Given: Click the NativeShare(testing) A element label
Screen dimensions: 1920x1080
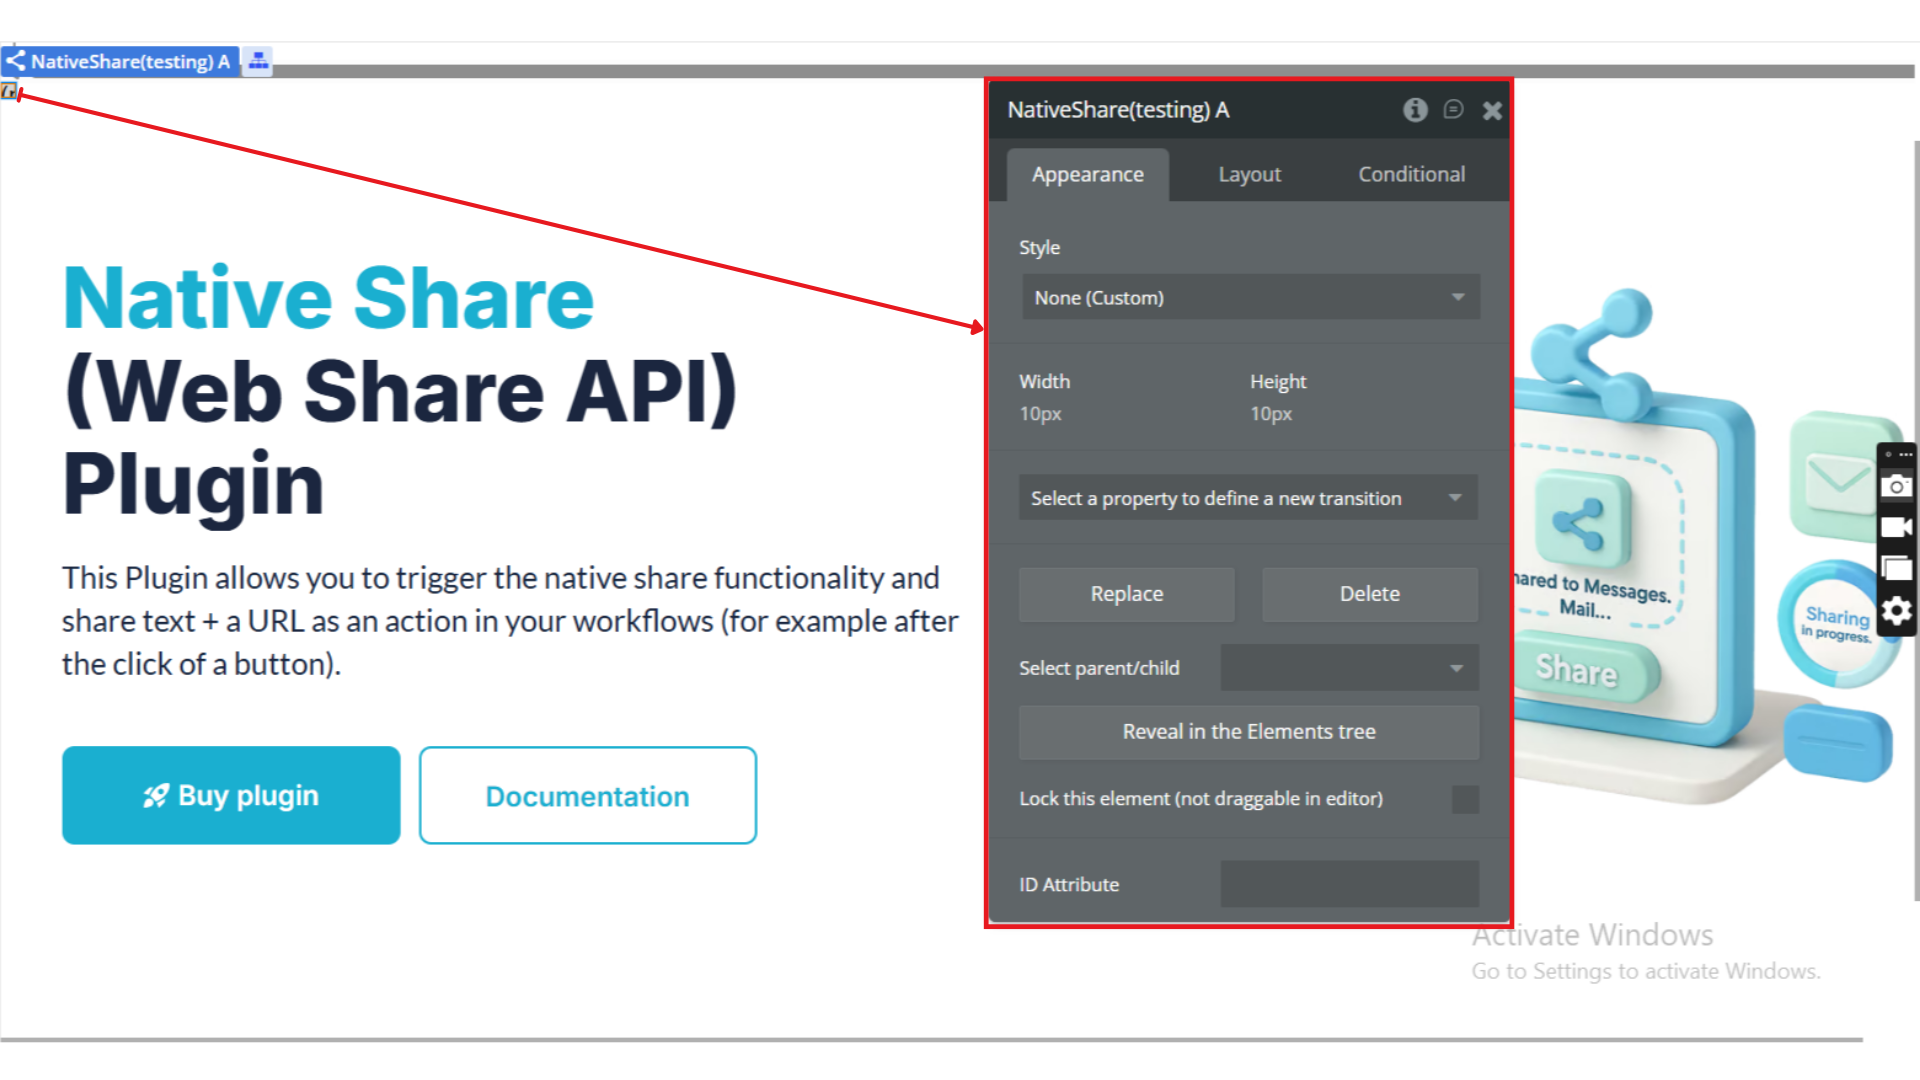Looking at the screenshot, I should (129, 62).
